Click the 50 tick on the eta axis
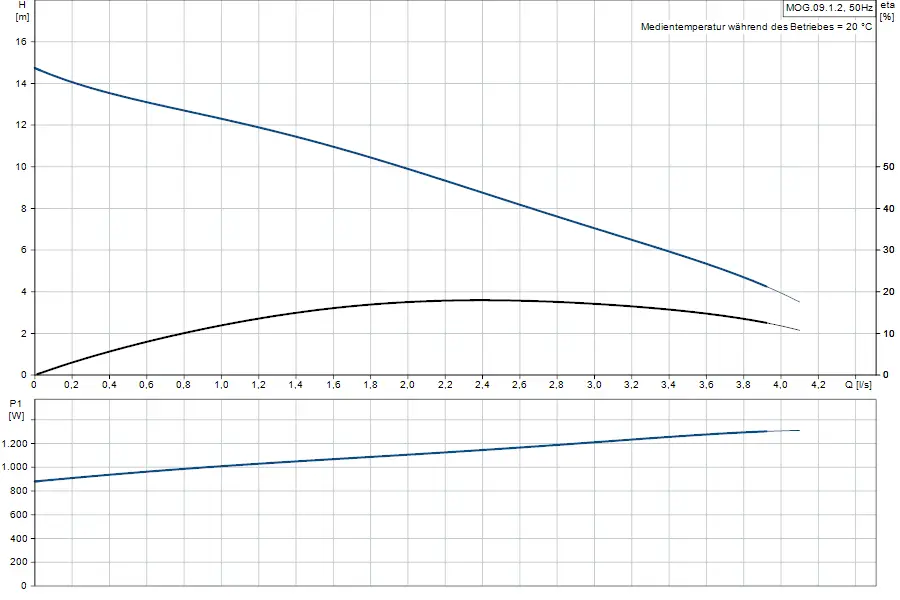This screenshot has height=600, width=900. click(889, 167)
